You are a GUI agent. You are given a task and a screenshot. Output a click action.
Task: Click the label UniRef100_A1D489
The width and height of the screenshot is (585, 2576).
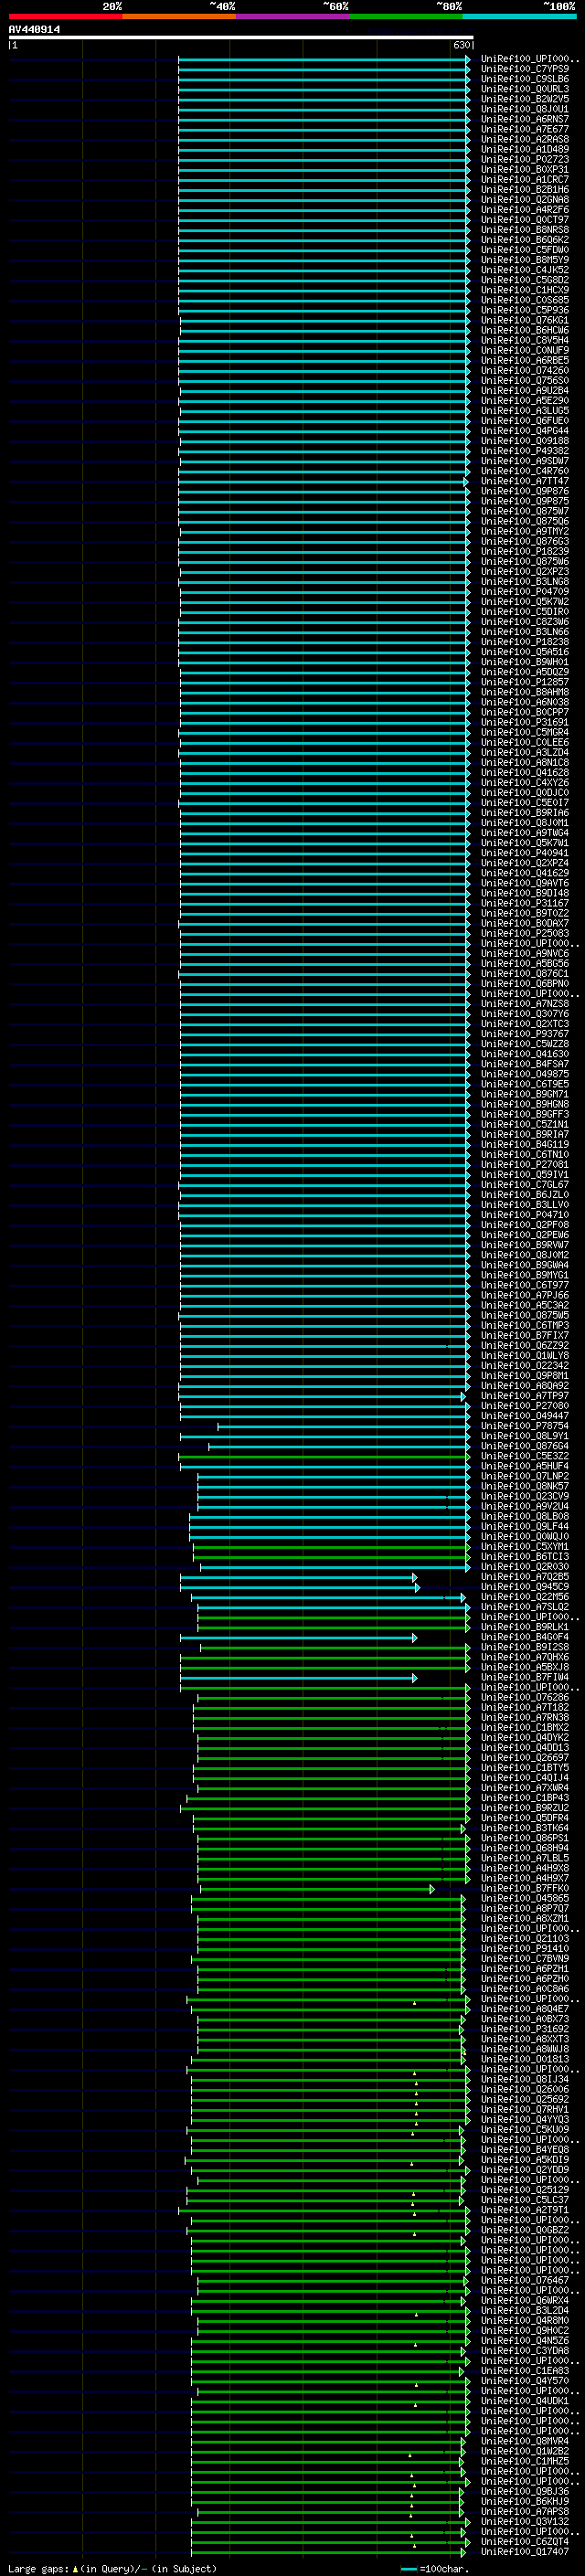525,149
